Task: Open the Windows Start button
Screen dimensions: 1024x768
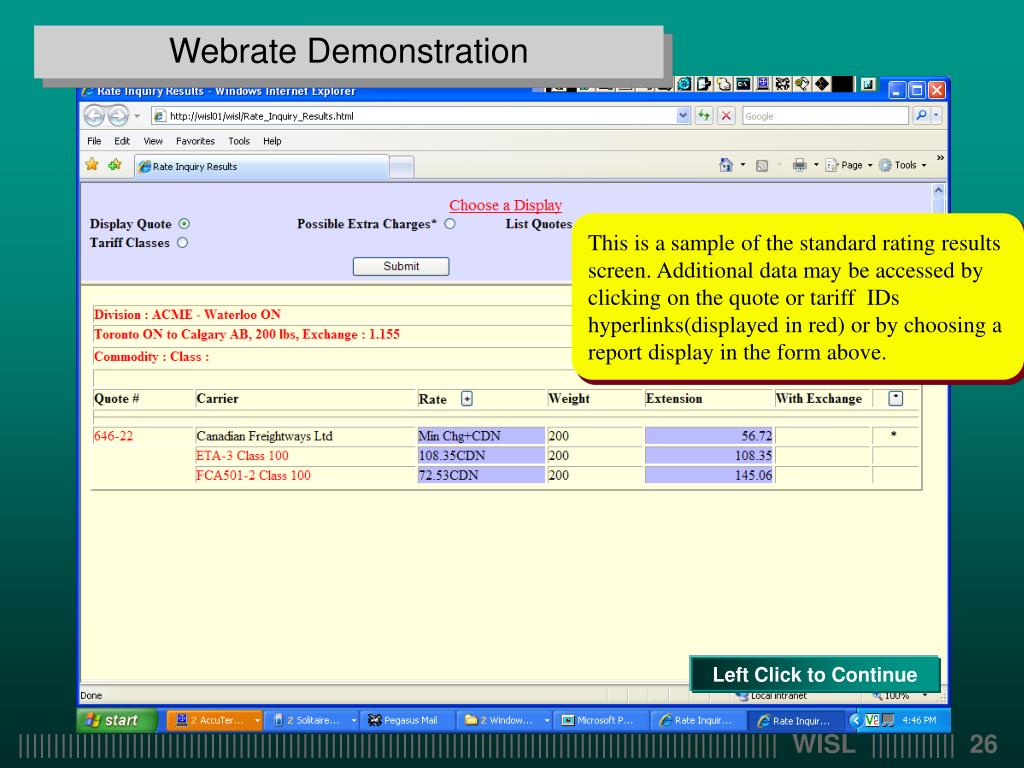Action: 117,720
